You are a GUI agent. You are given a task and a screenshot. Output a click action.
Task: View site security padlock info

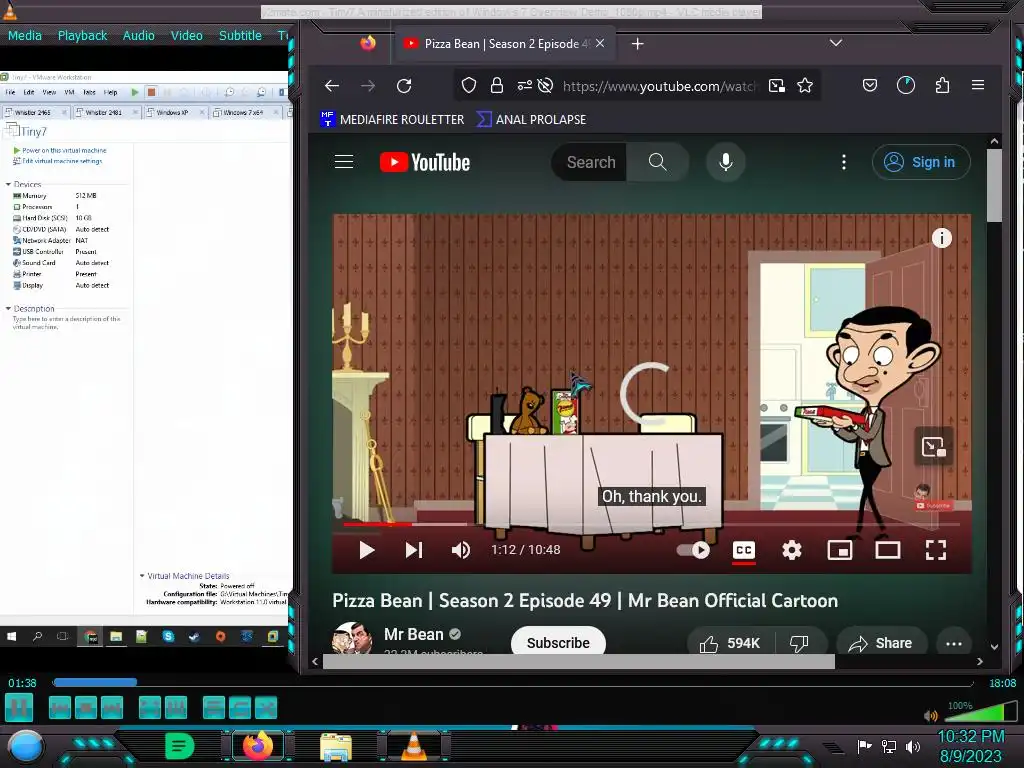[497, 86]
